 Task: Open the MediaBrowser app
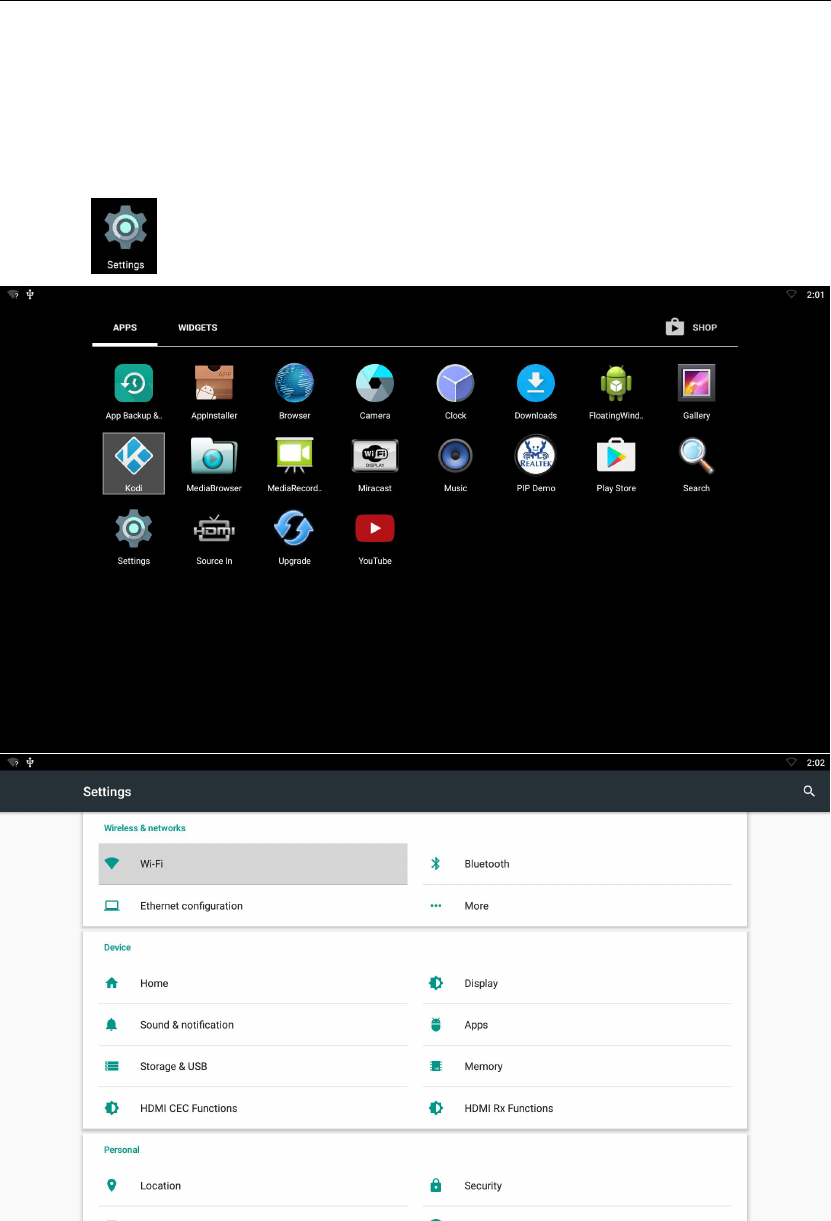click(214, 464)
